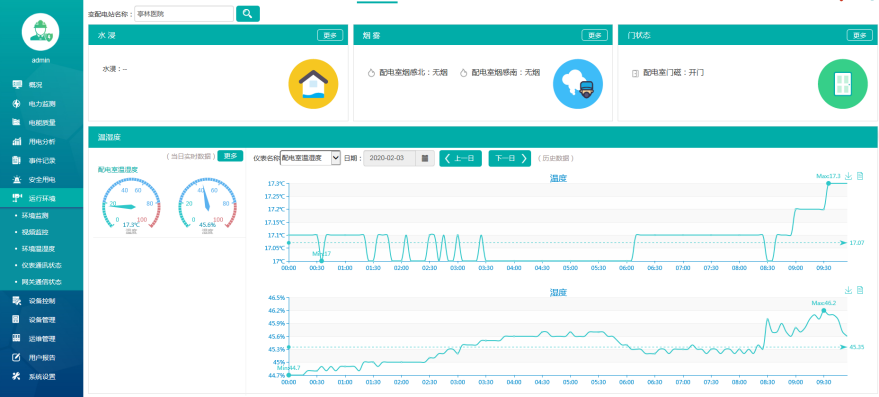The image size is (879, 397).
Task: Click the 概况 monitor icon in sidebar
Action: coord(17,85)
